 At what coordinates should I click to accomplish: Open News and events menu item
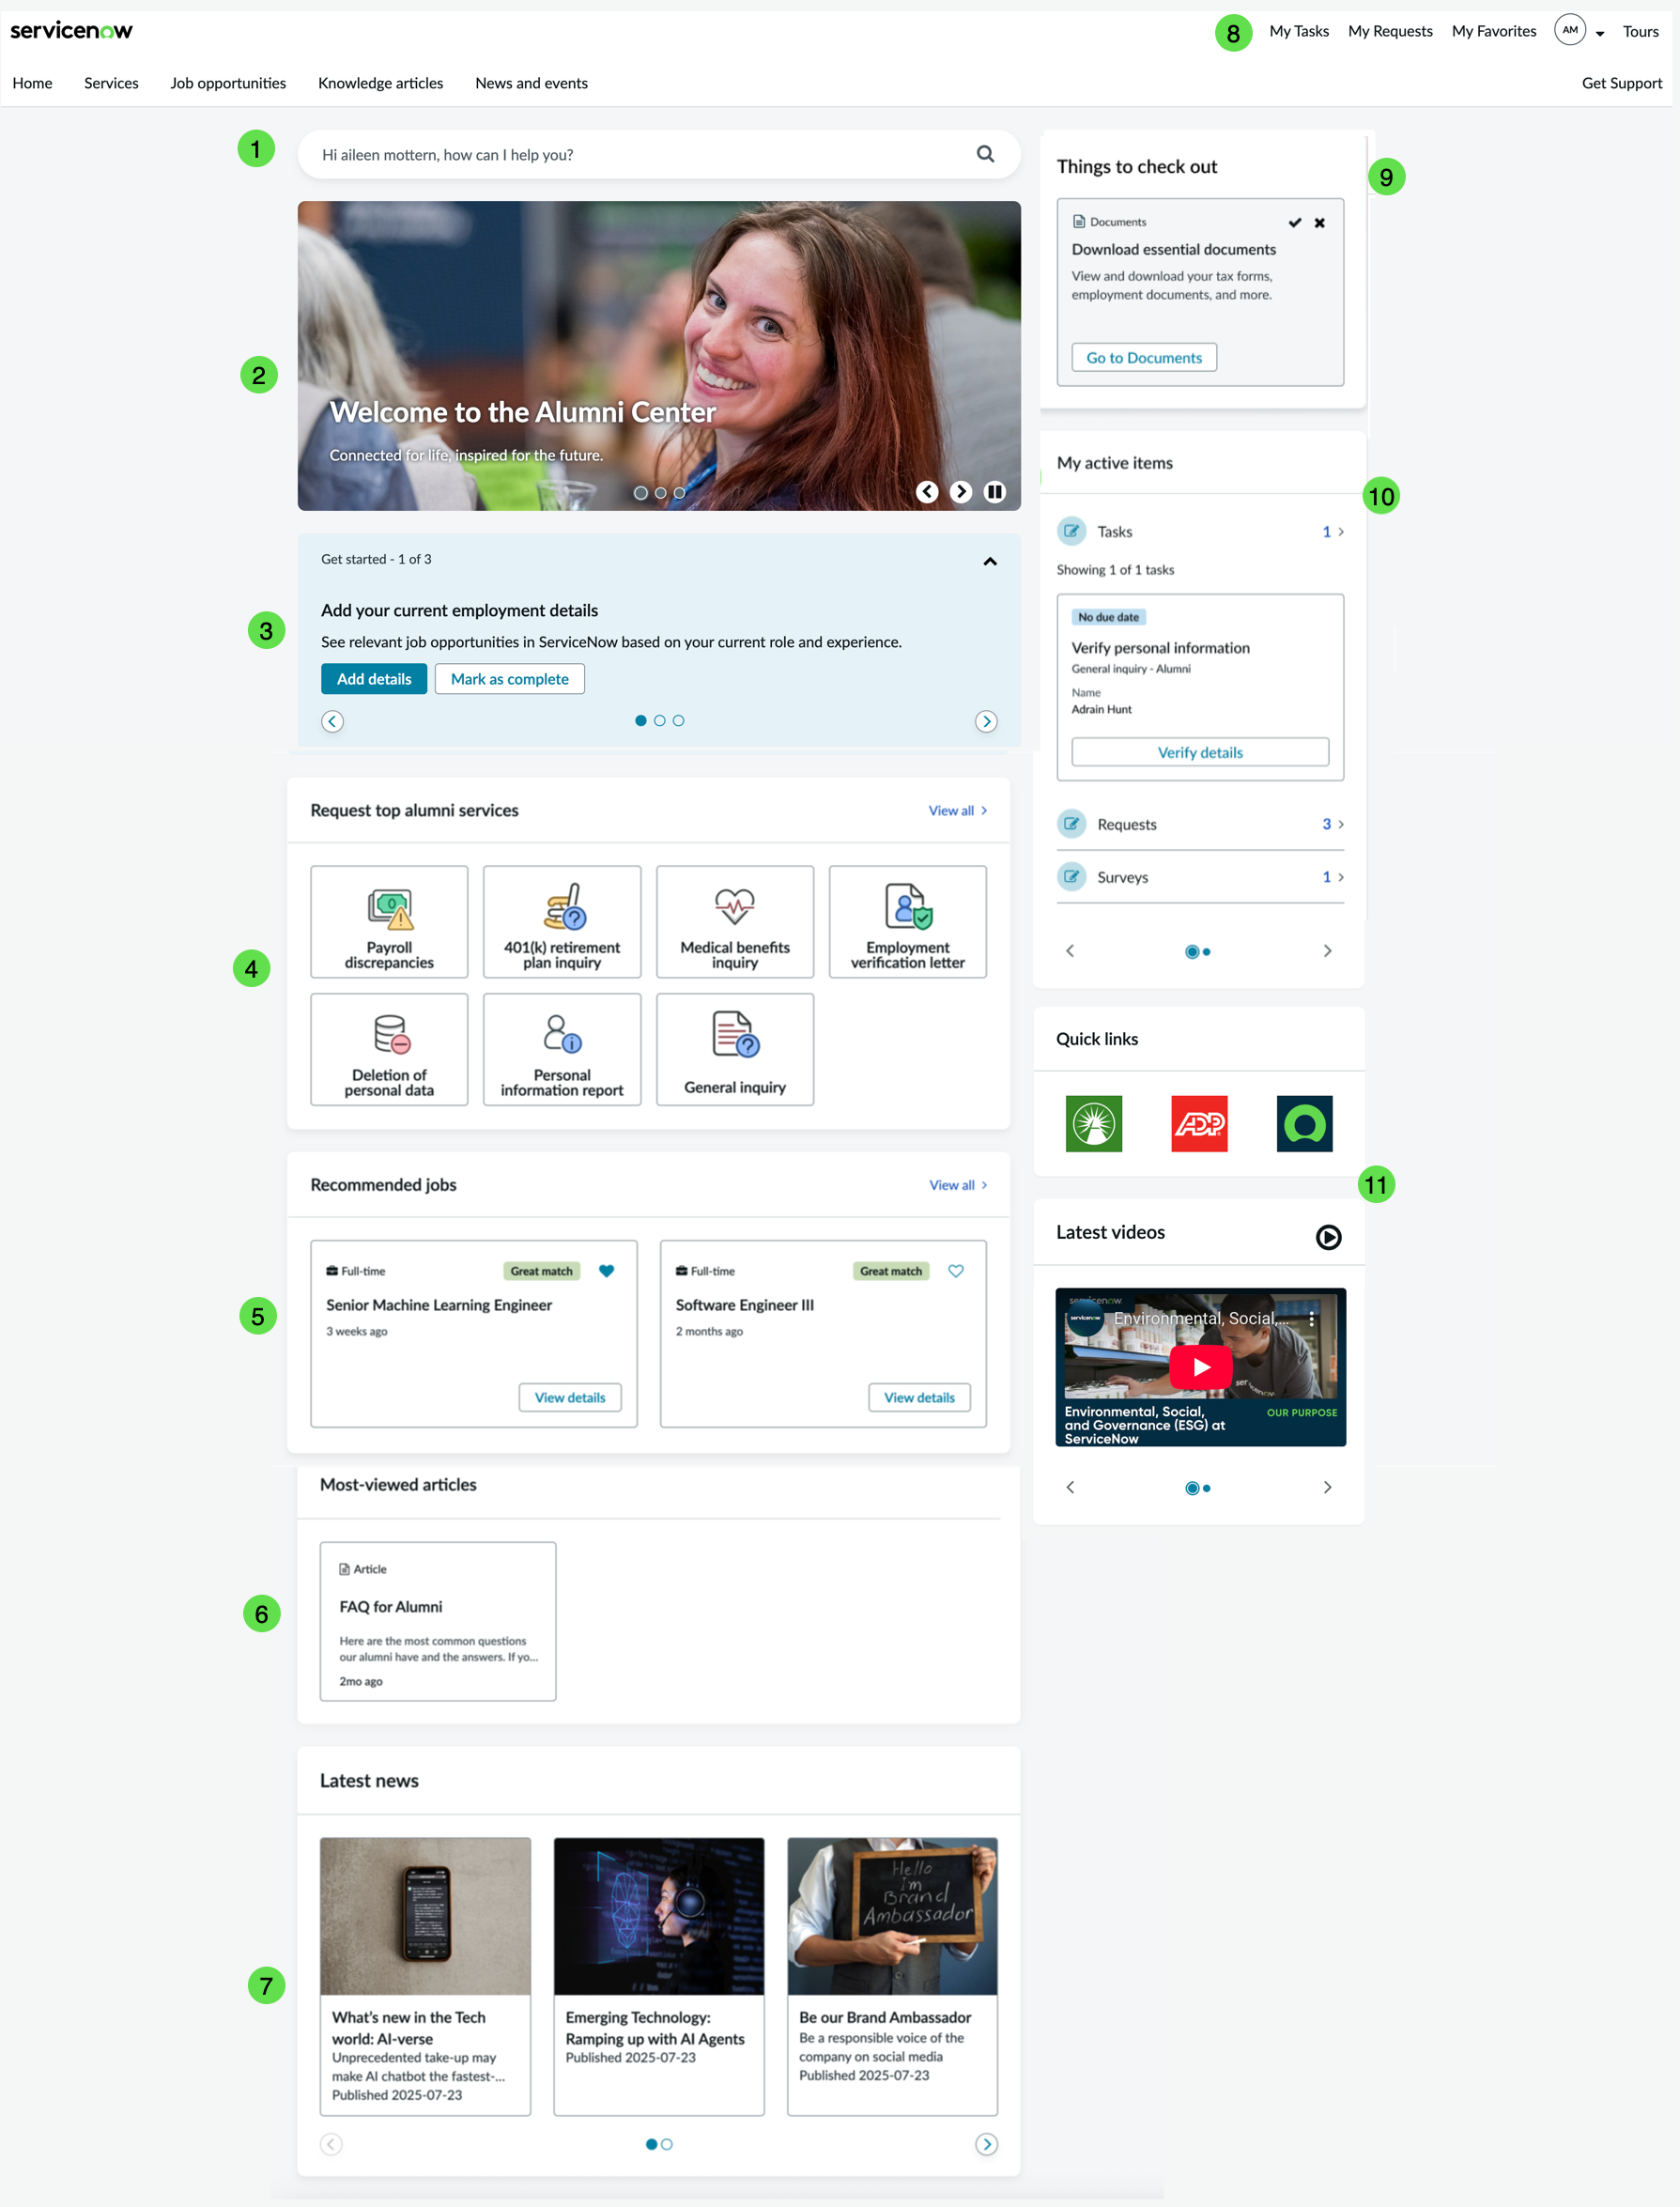tap(531, 83)
